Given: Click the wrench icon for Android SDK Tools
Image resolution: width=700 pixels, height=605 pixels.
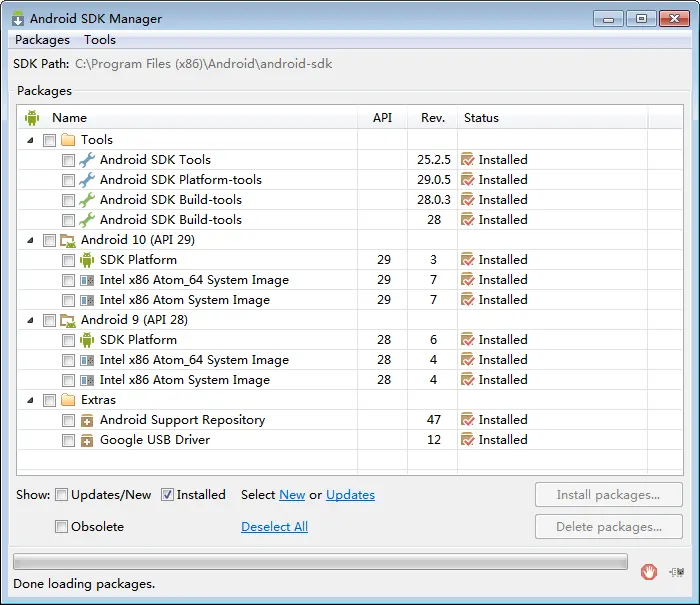Looking at the screenshot, I should point(87,160).
